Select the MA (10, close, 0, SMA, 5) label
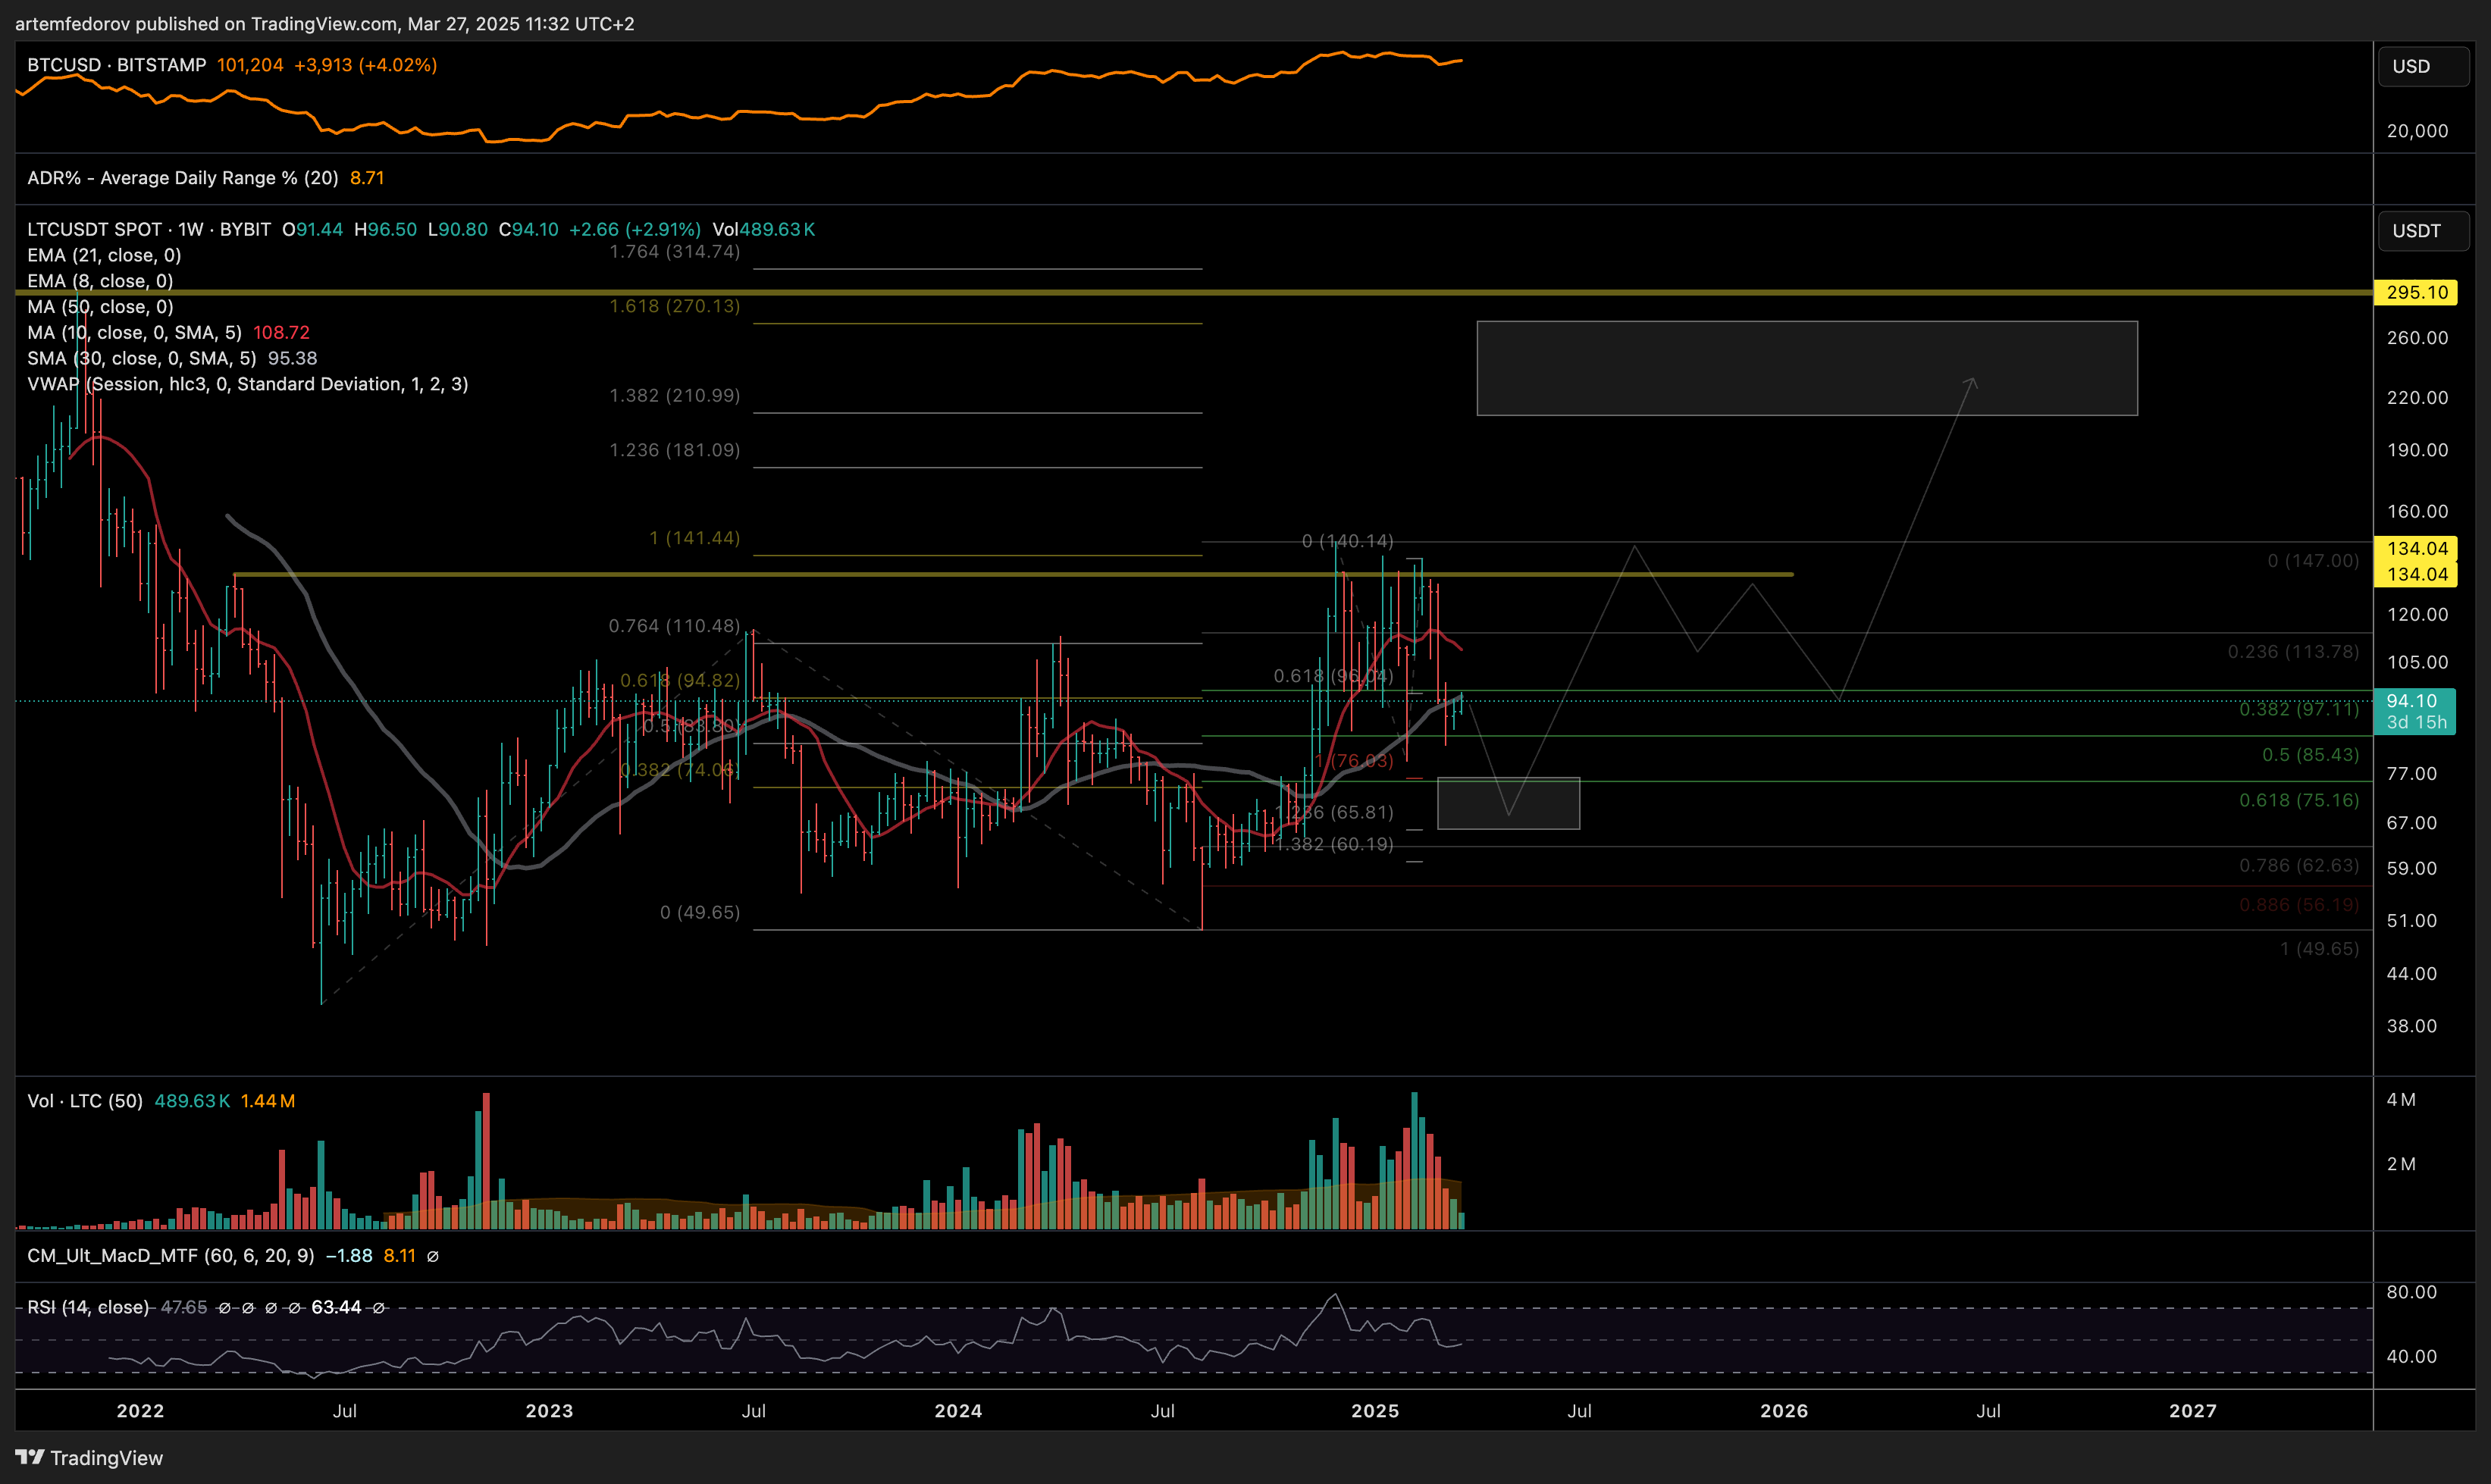This screenshot has height=1484, width=2491. click(134, 333)
